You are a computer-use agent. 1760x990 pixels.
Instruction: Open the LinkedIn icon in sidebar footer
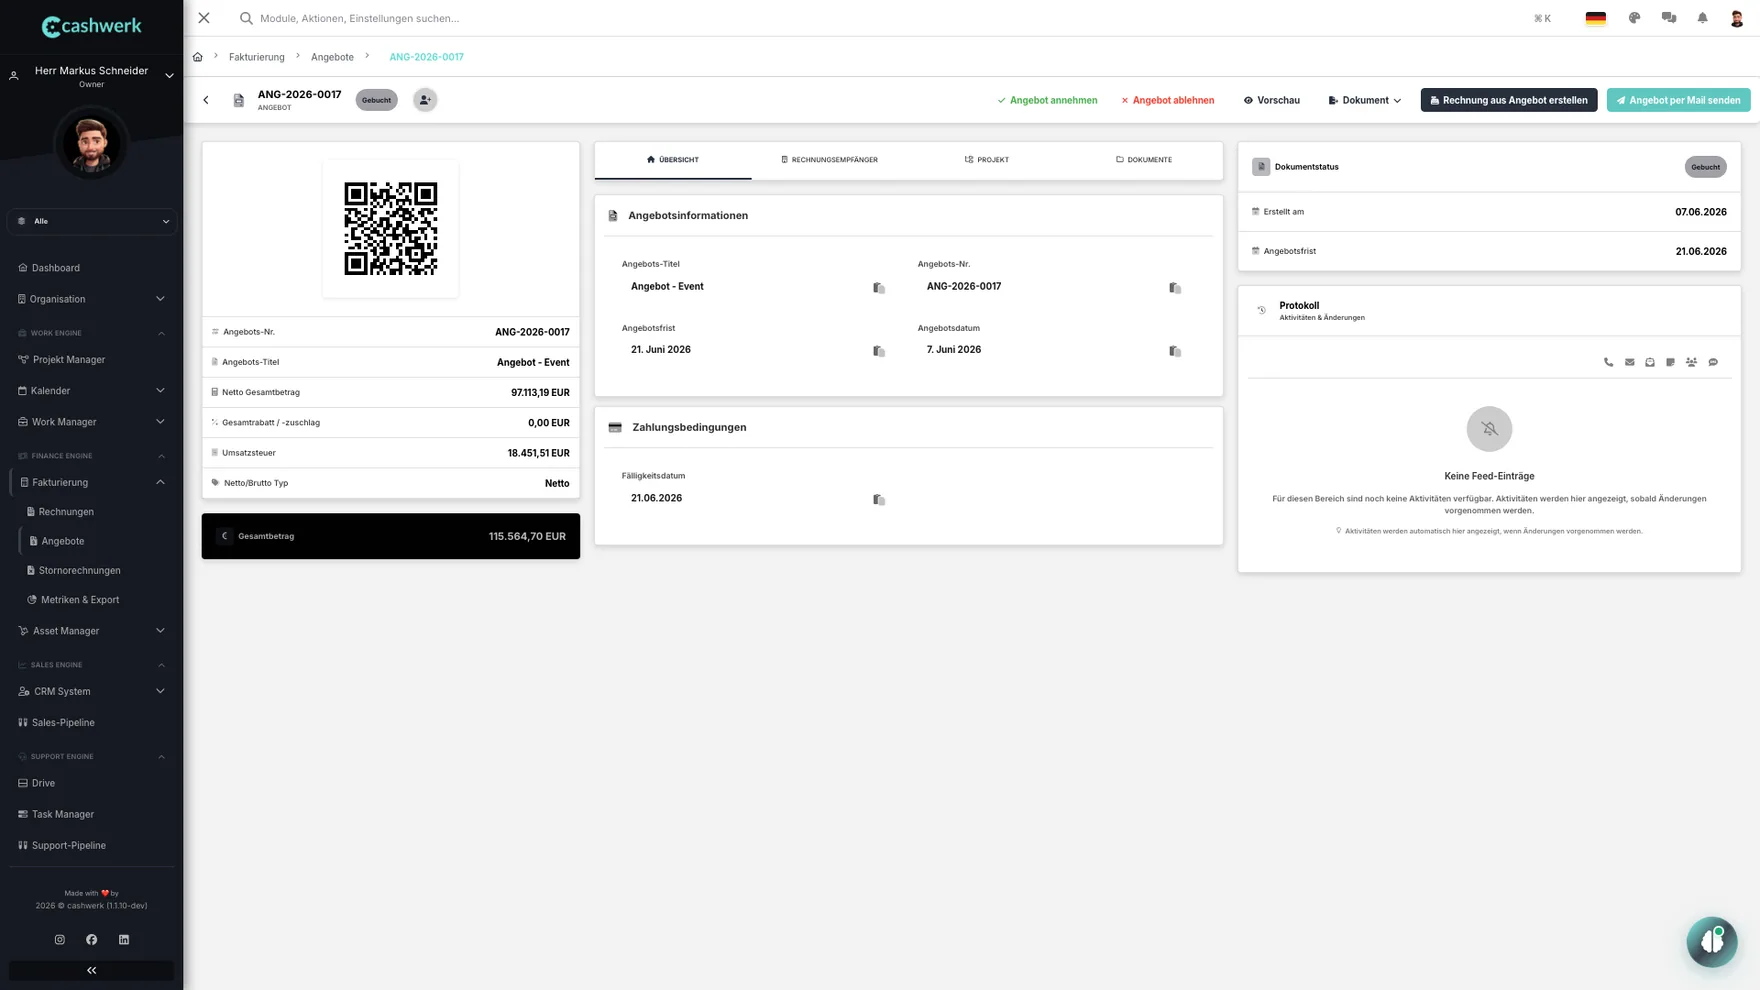[x=124, y=939]
